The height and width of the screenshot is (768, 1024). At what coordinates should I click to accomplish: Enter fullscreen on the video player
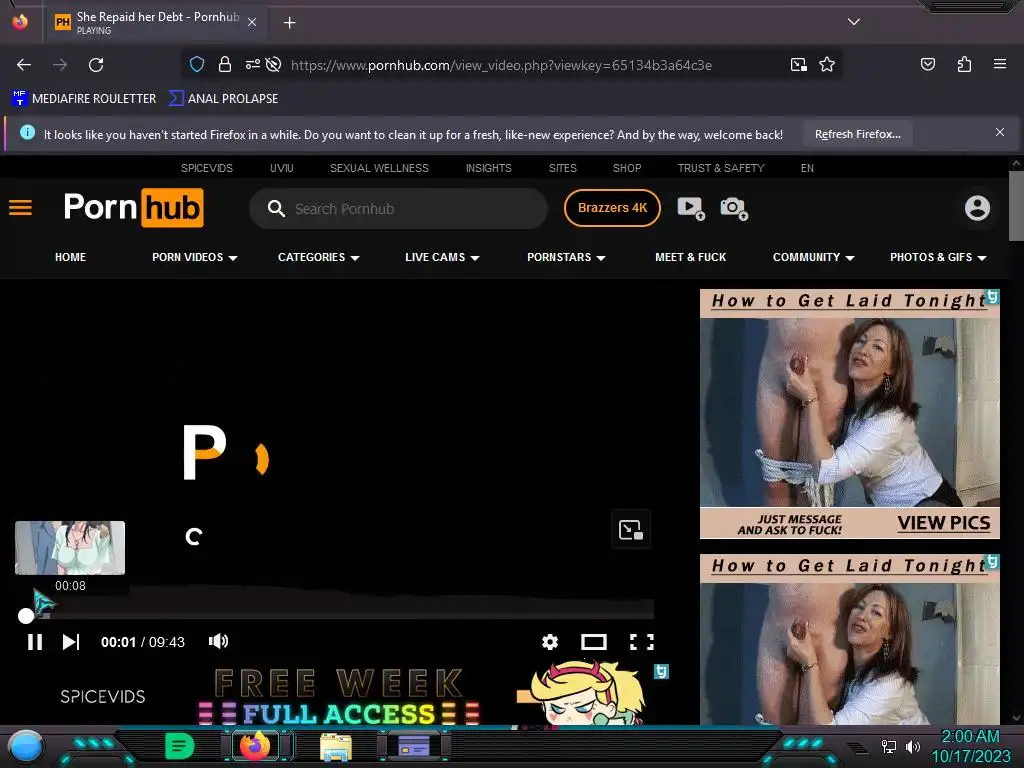(641, 642)
